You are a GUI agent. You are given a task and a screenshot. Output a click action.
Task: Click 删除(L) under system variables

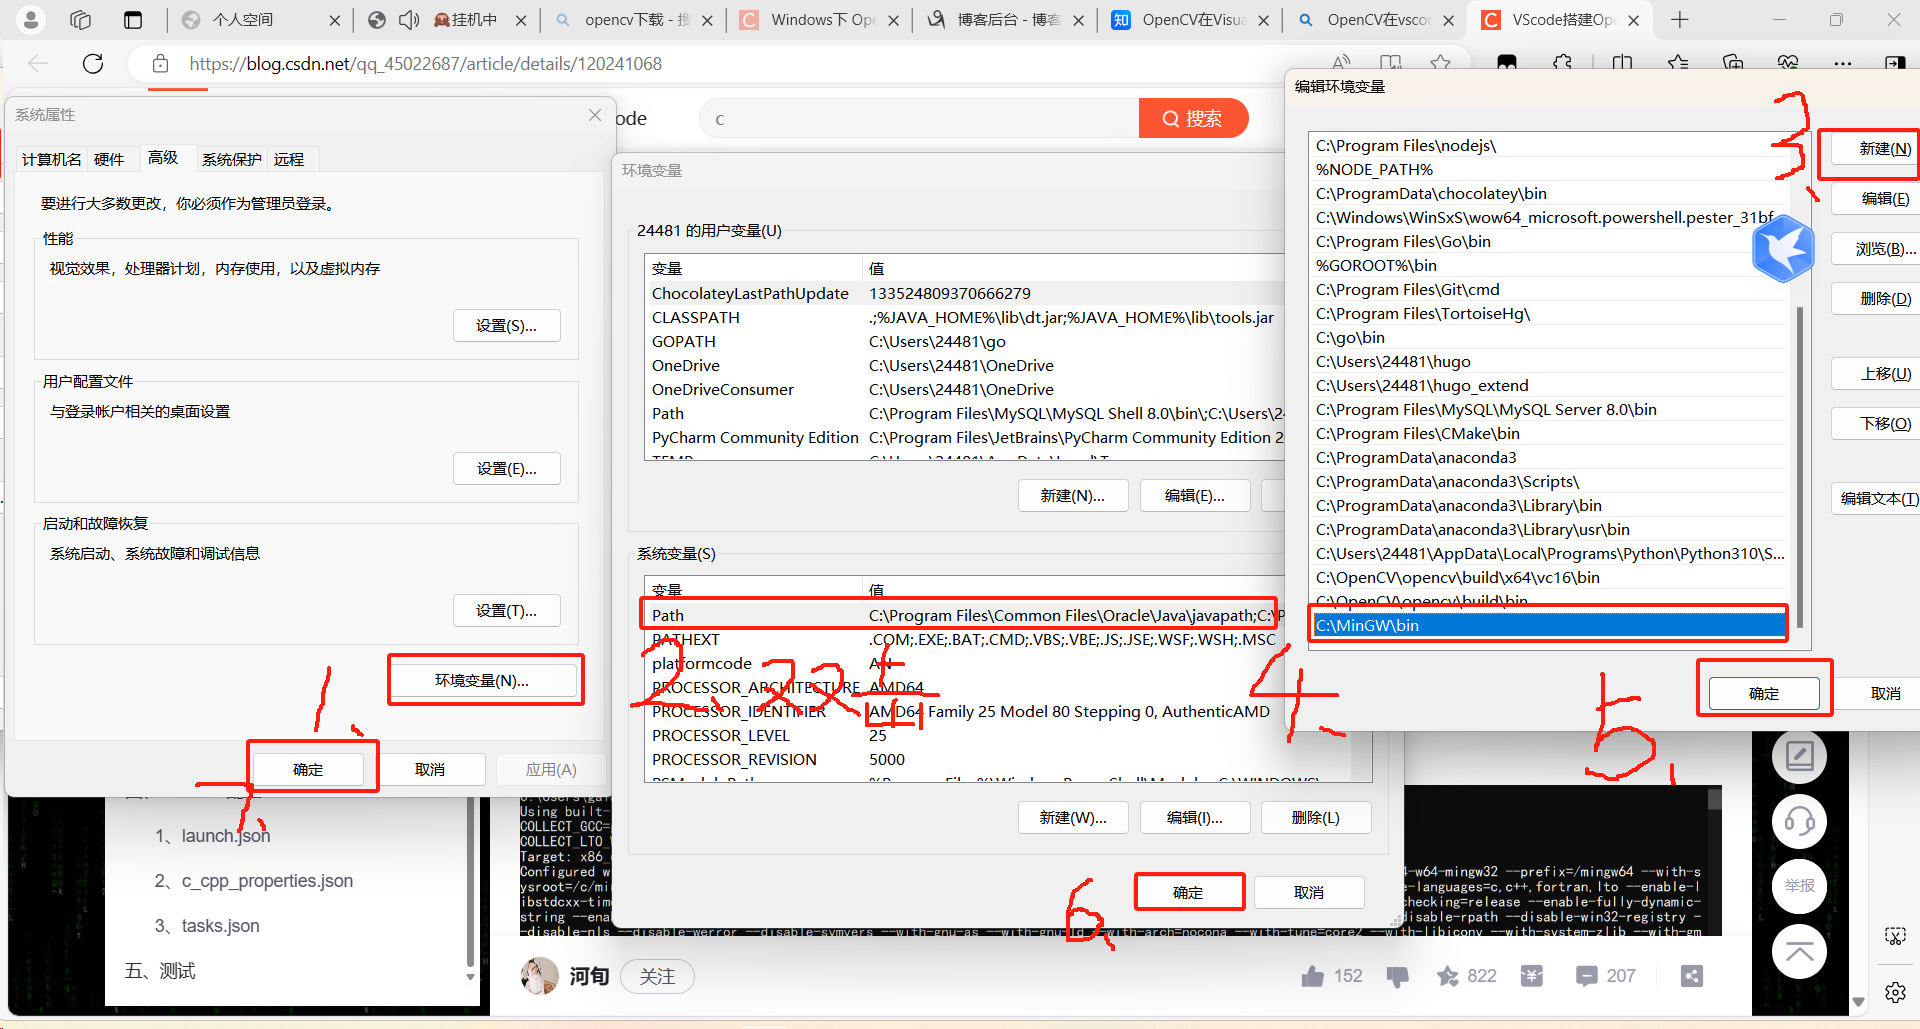1316,817
